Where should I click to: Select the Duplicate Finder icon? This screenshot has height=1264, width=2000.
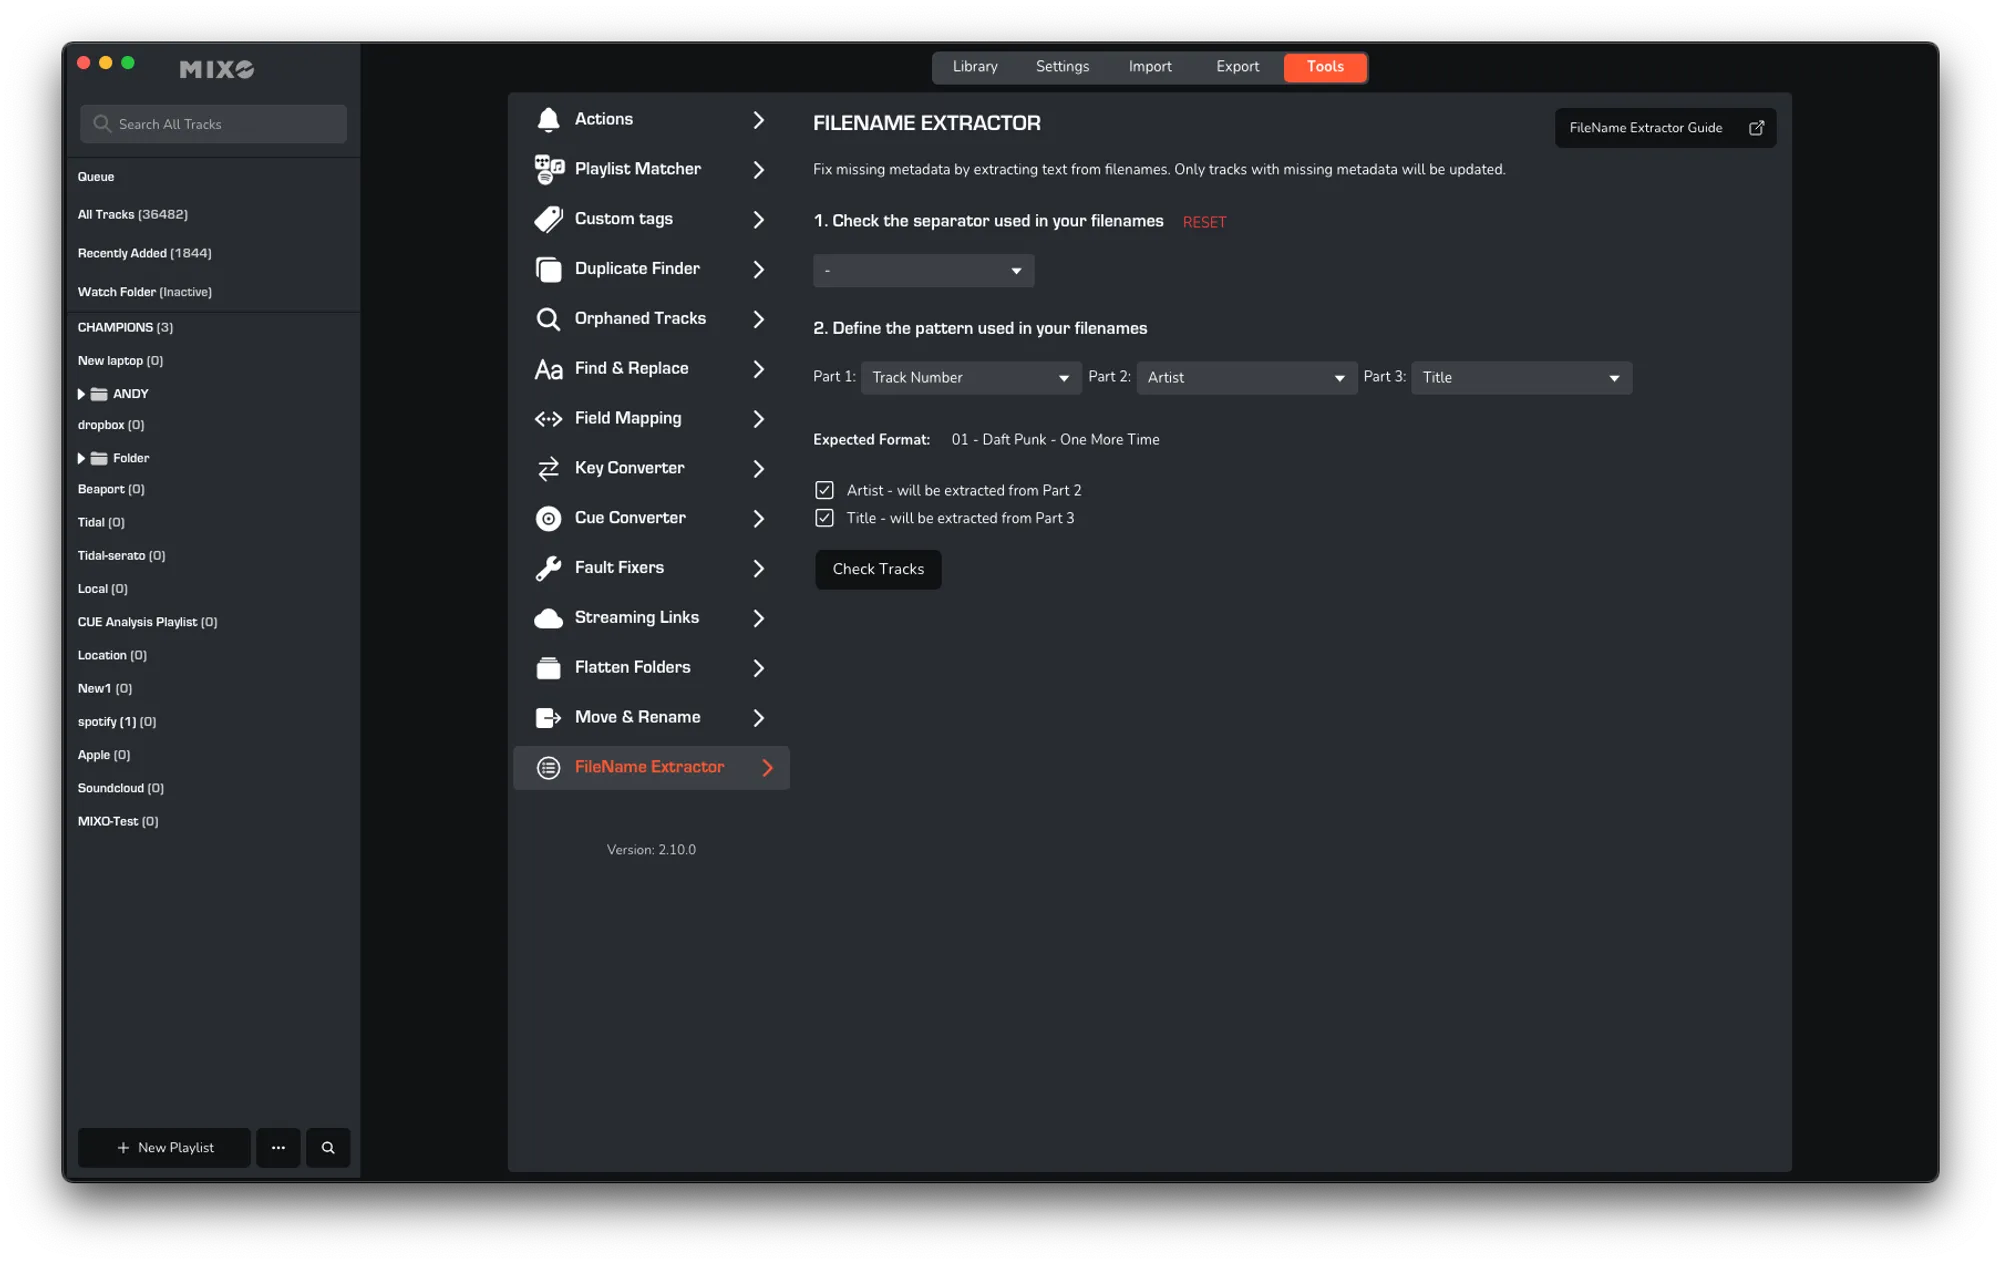point(548,269)
